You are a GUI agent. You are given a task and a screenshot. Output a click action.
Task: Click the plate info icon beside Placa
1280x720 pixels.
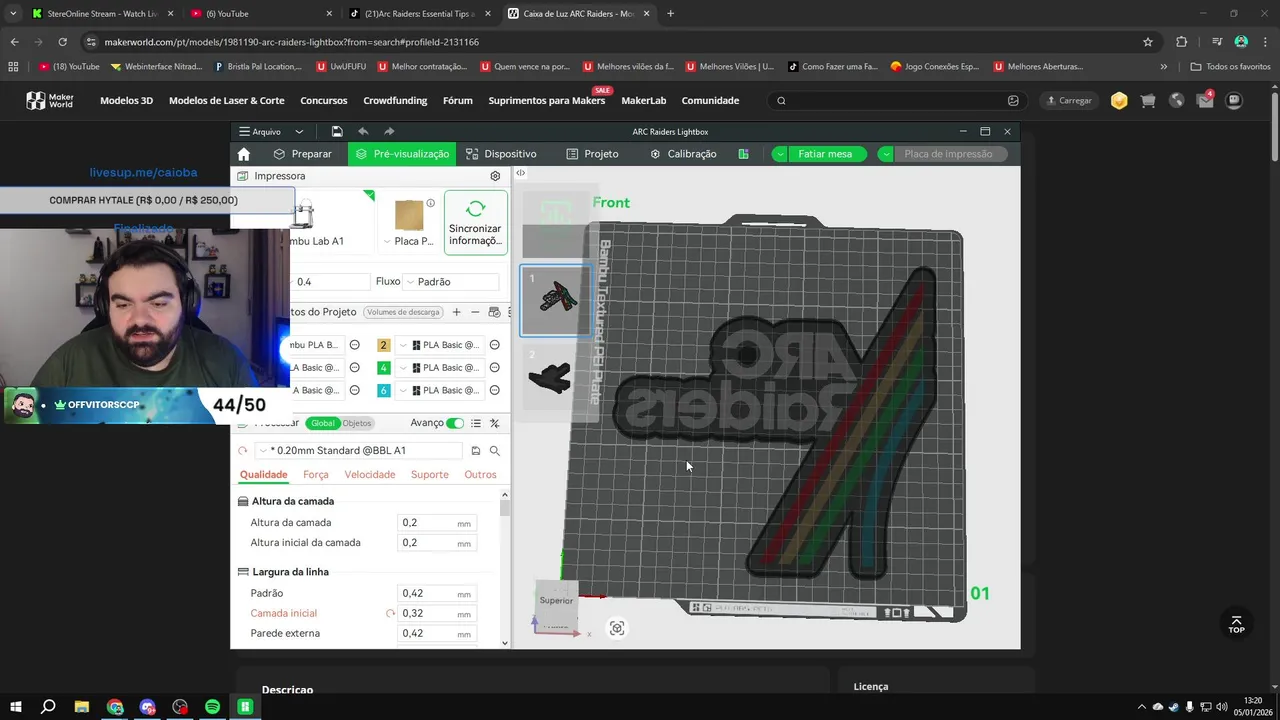click(431, 203)
